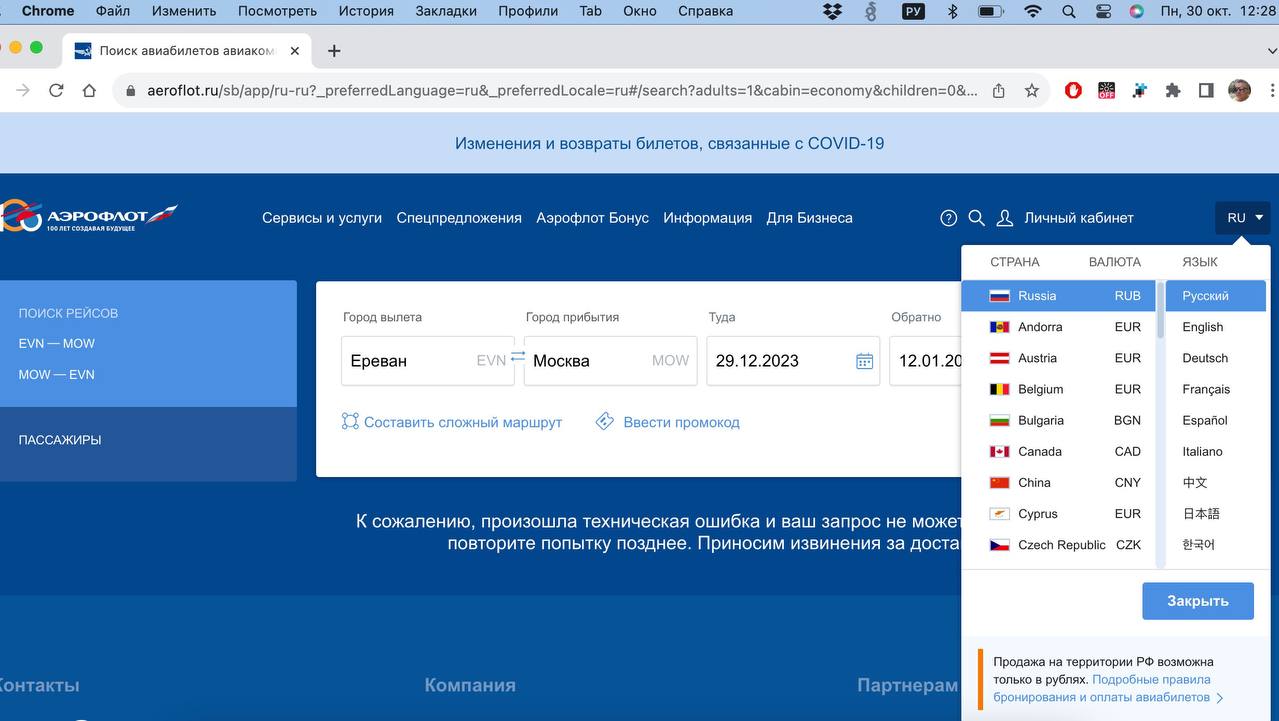This screenshot has width=1279, height=721.
Task: Open Сервисы и услуги menu
Action: [322, 218]
